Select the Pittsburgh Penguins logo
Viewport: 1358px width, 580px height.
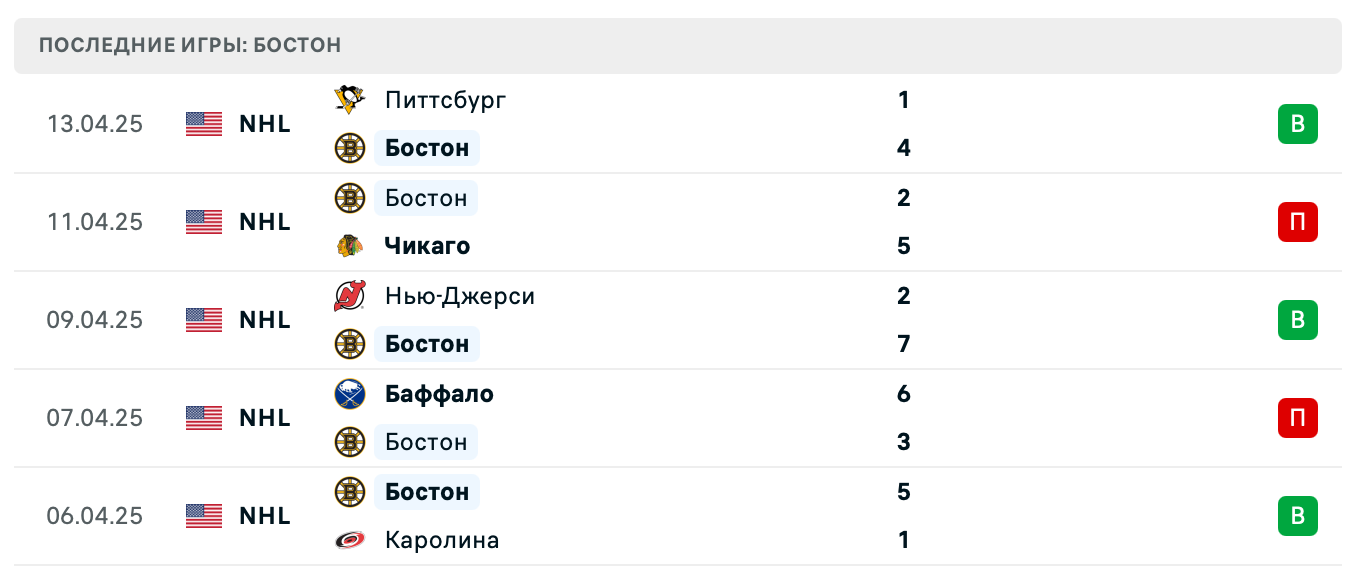(349, 99)
